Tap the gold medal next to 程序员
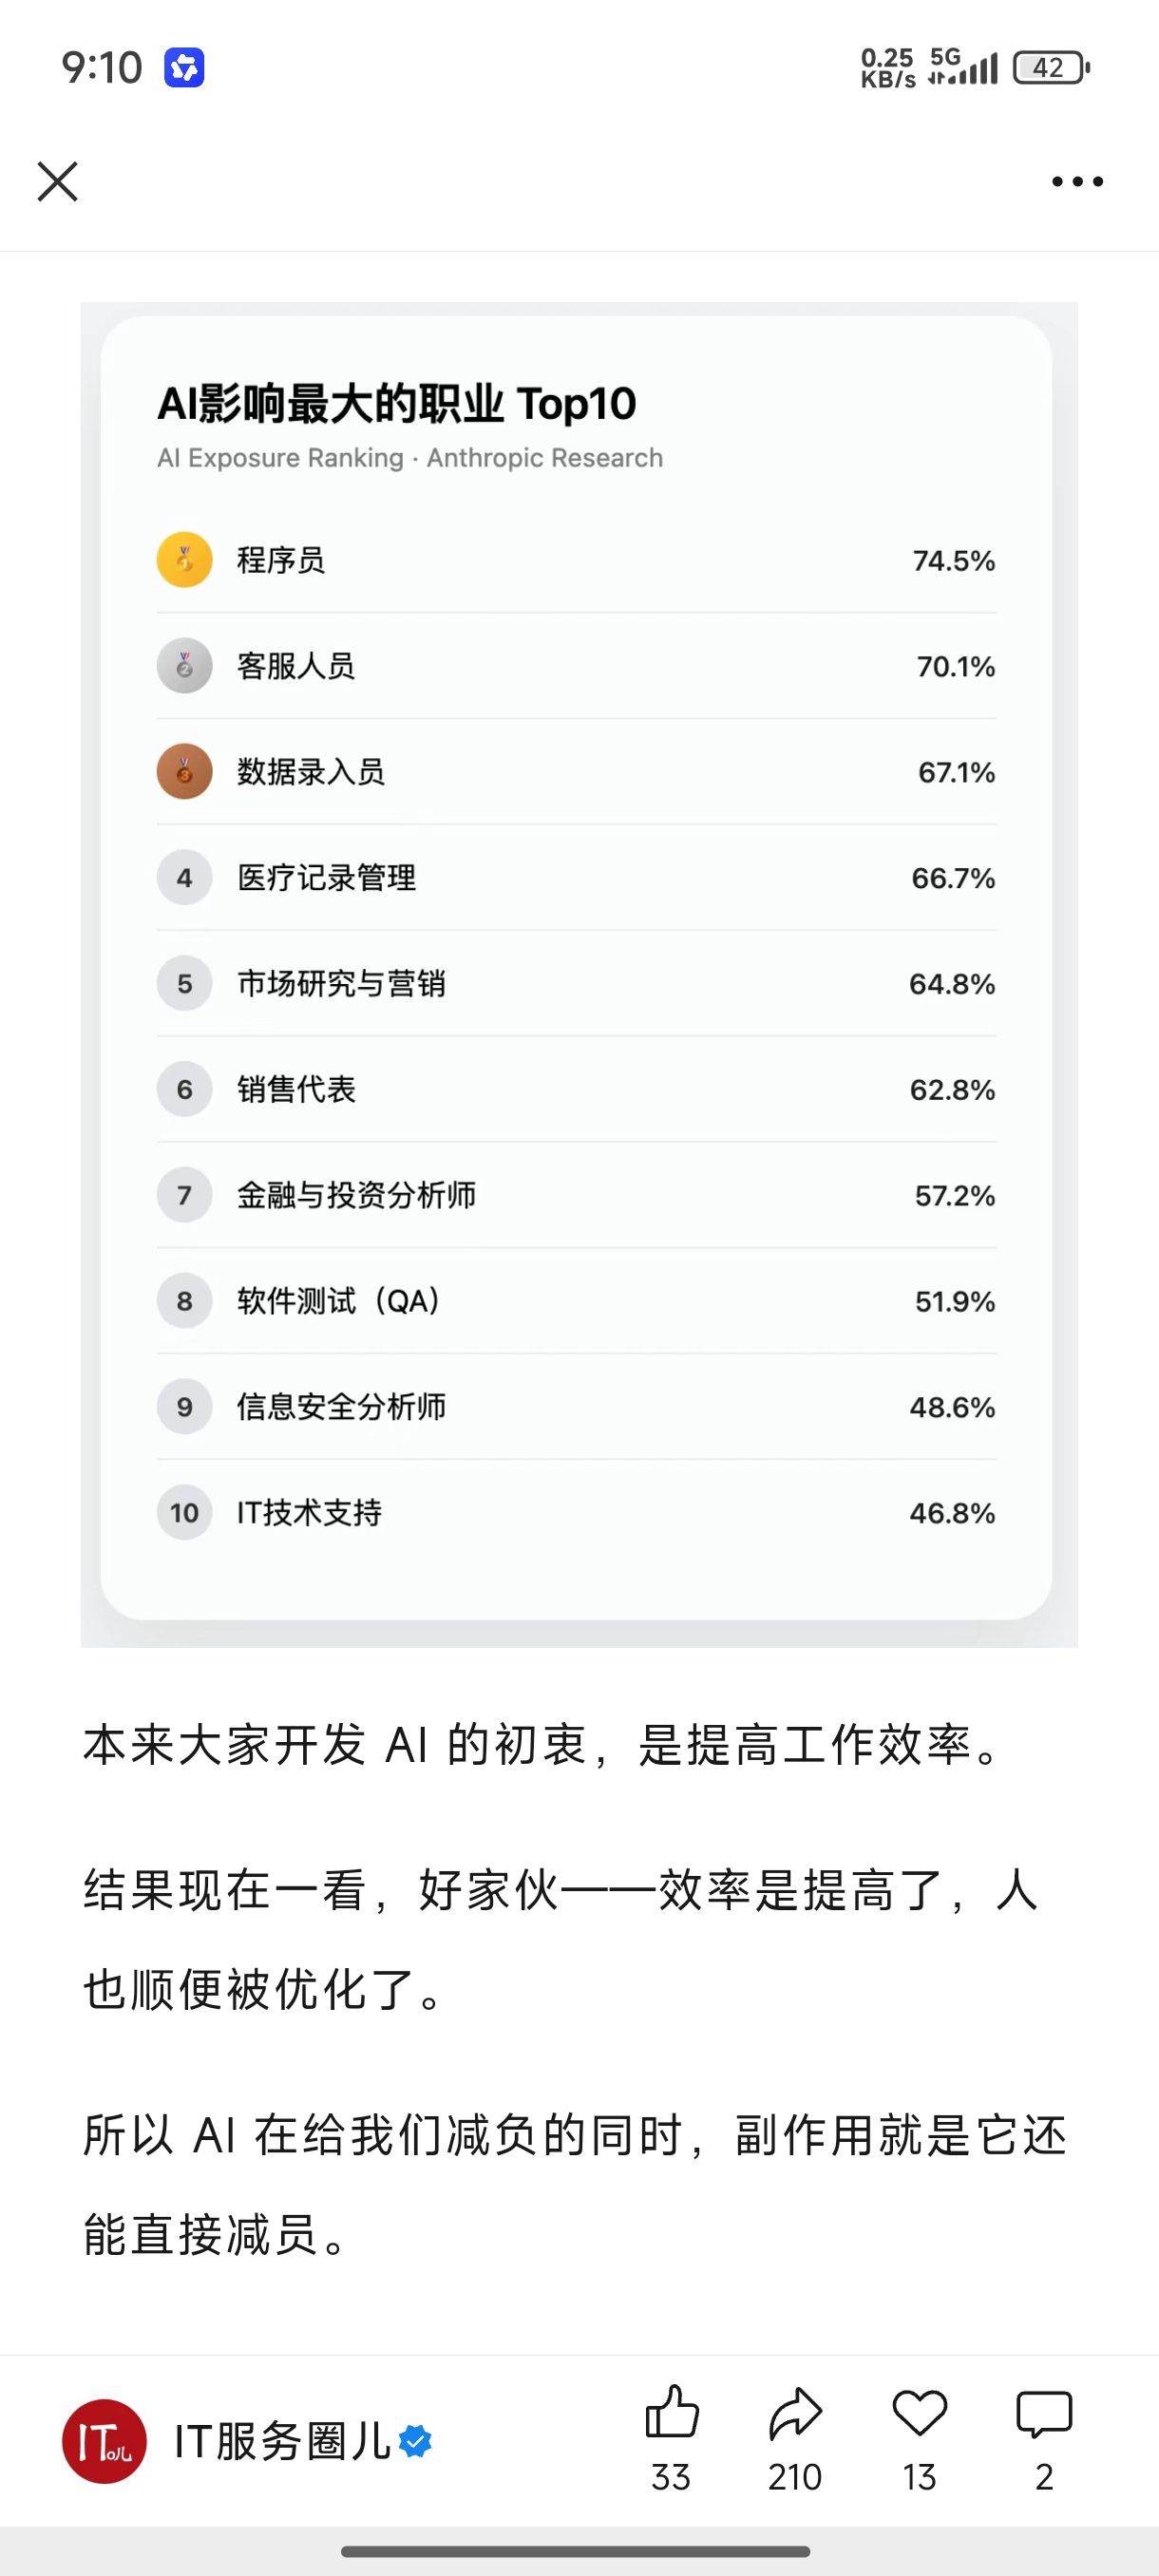This screenshot has width=1159, height=2576. click(185, 560)
